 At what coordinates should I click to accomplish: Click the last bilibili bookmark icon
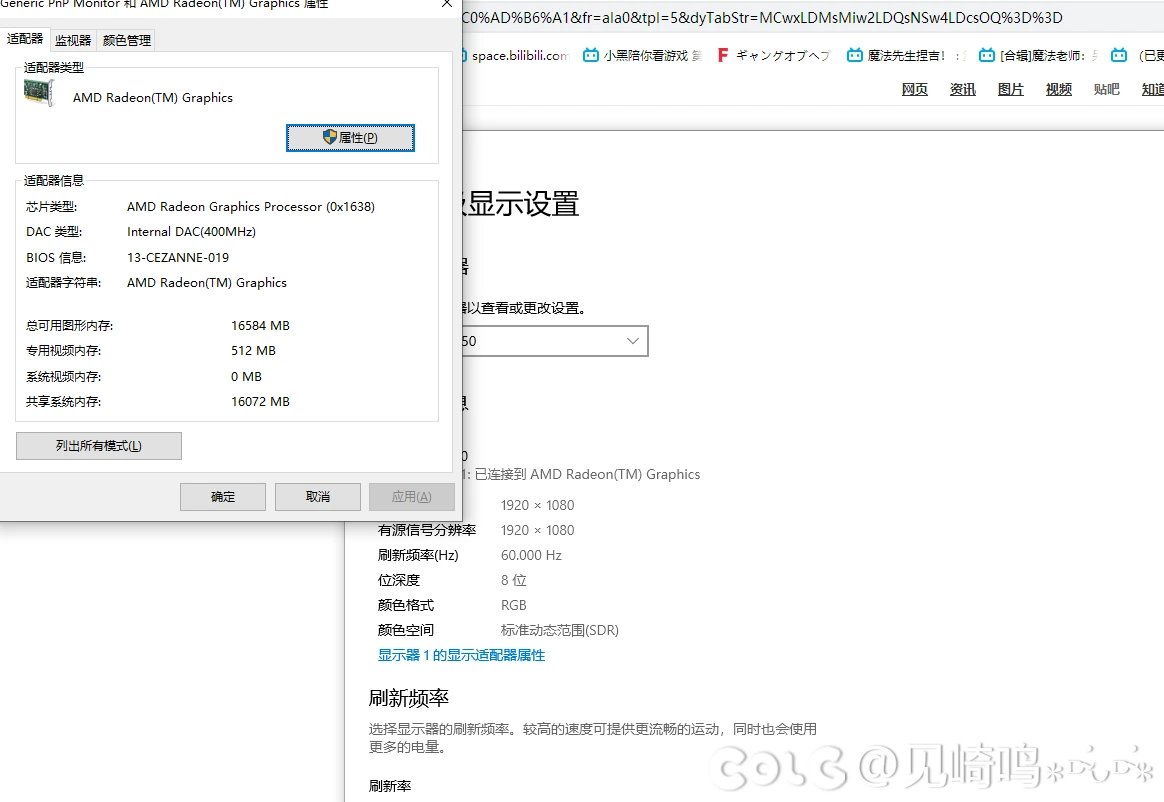coord(1119,55)
